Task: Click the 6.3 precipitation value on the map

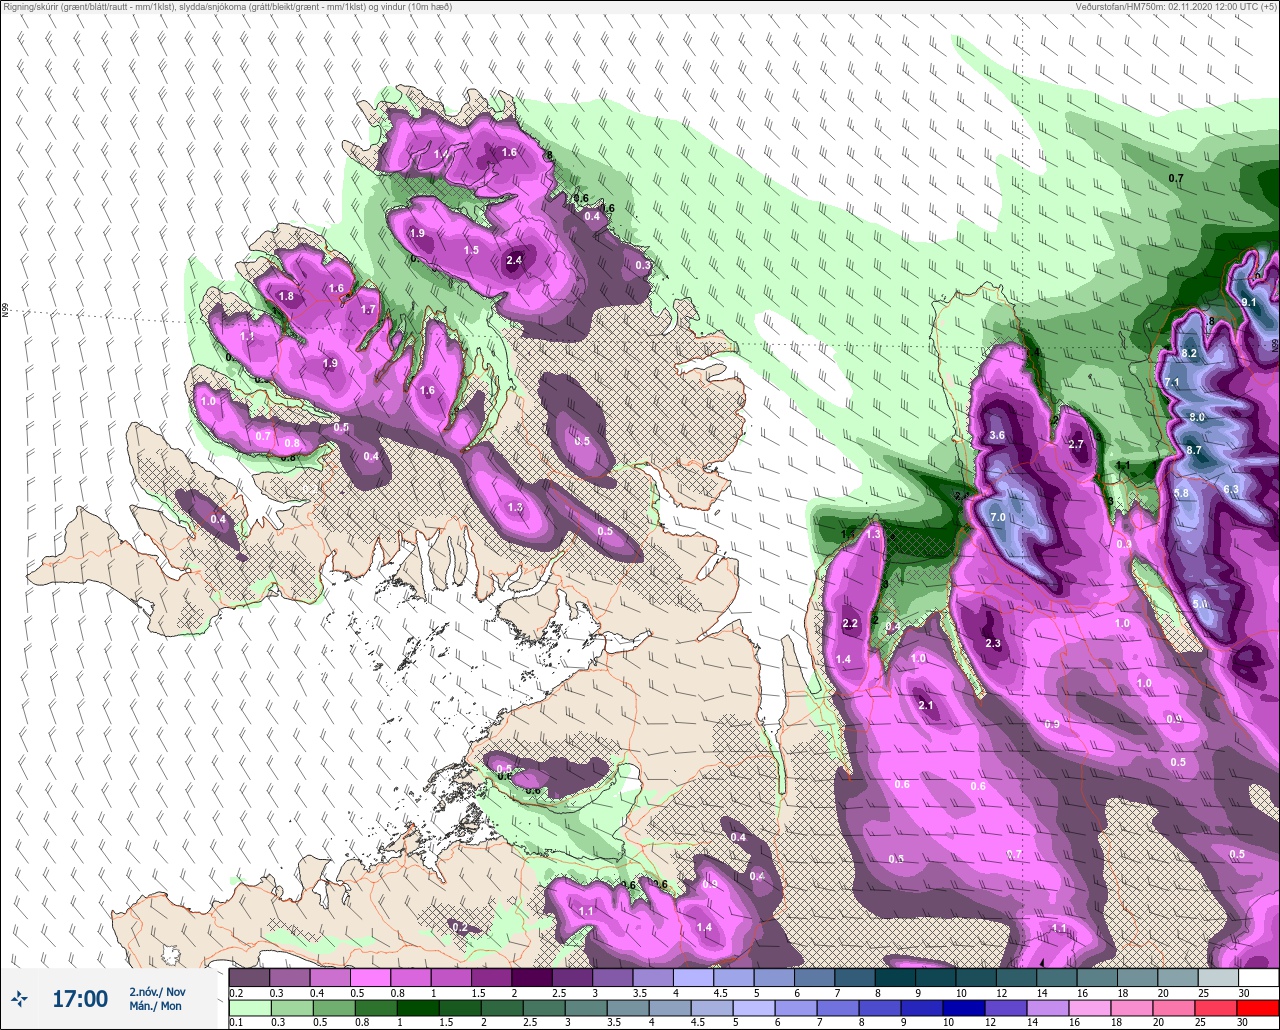Action: (1231, 489)
